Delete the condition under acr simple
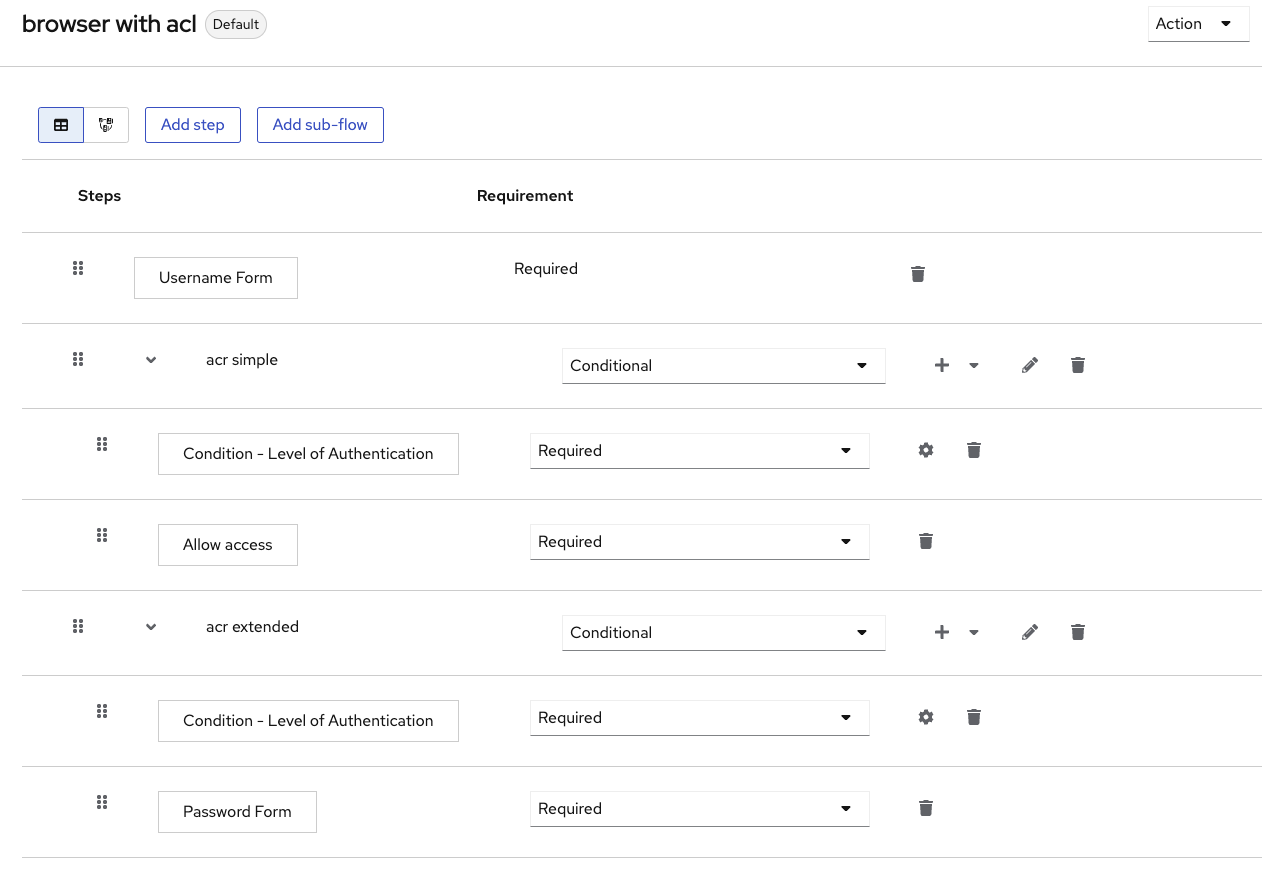The width and height of the screenshot is (1262, 869). coord(974,450)
